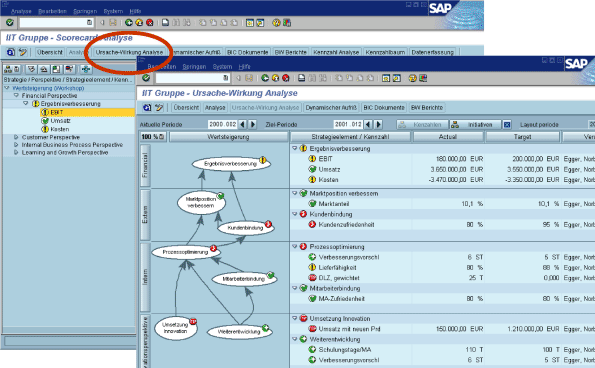Open Analyse menu in Scorecard window
The image size is (595, 368).
pos(21,11)
